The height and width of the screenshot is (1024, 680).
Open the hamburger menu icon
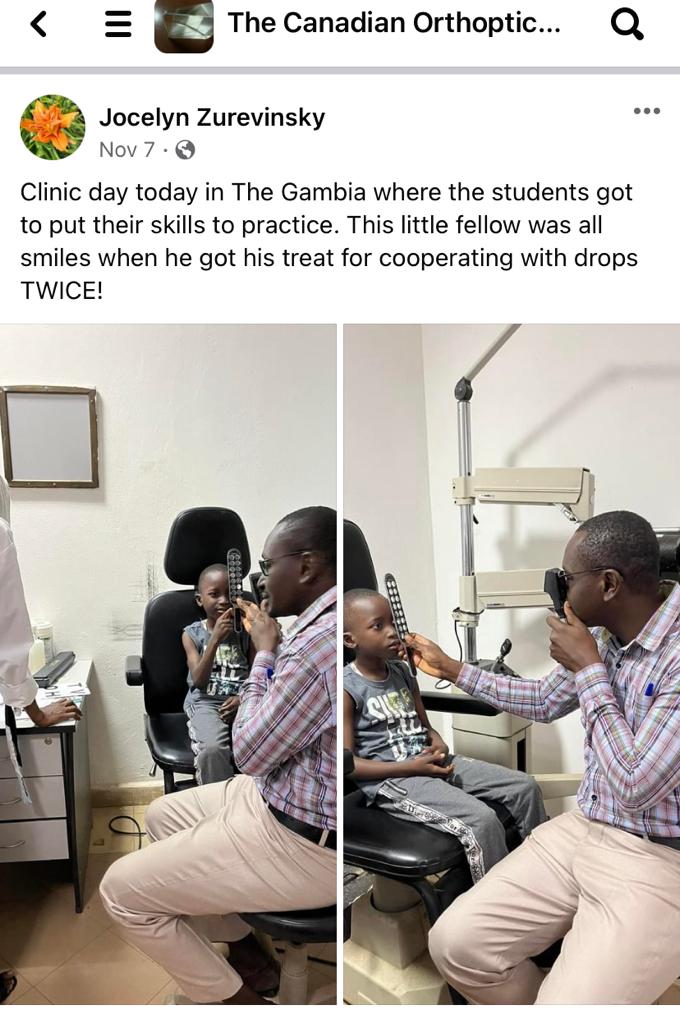[118, 24]
